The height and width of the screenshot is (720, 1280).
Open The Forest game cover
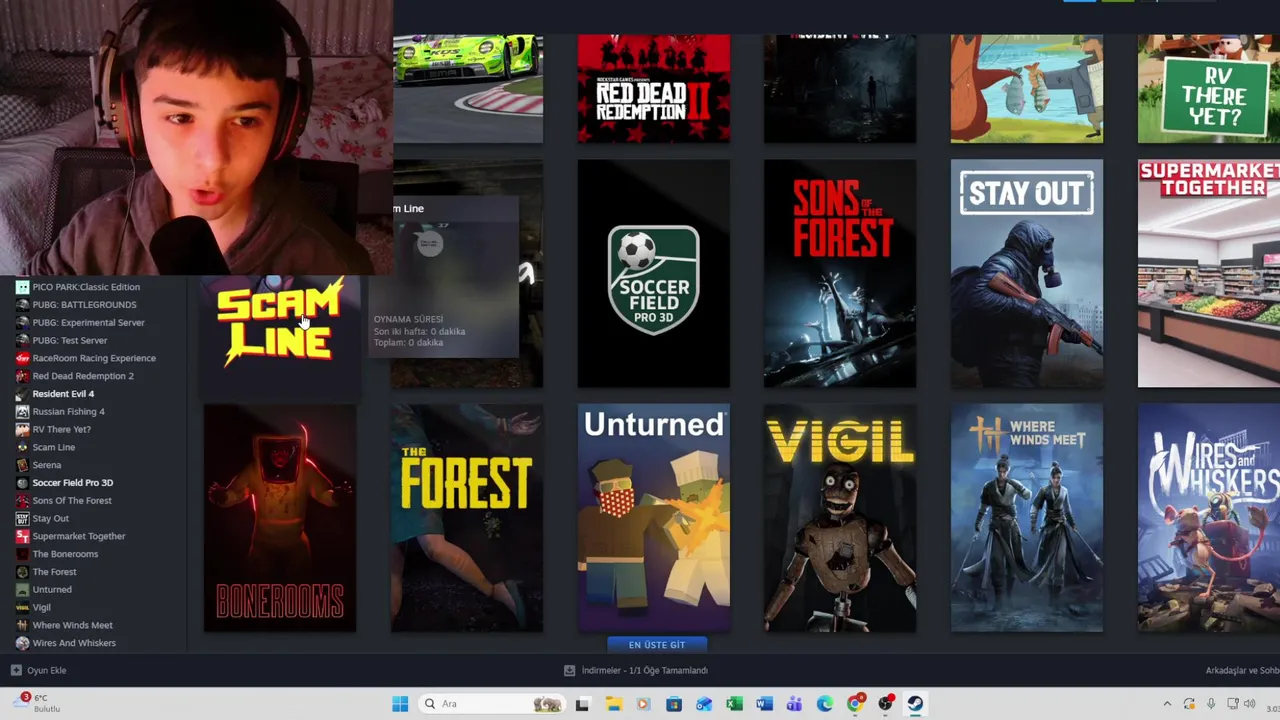click(467, 518)
